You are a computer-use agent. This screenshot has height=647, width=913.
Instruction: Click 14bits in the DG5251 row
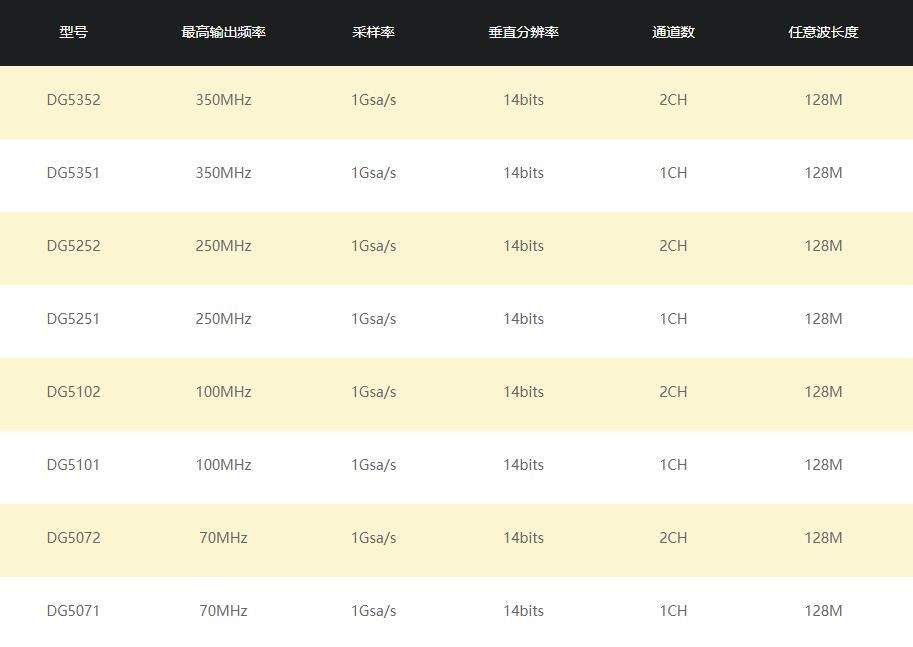pos(523,319)
